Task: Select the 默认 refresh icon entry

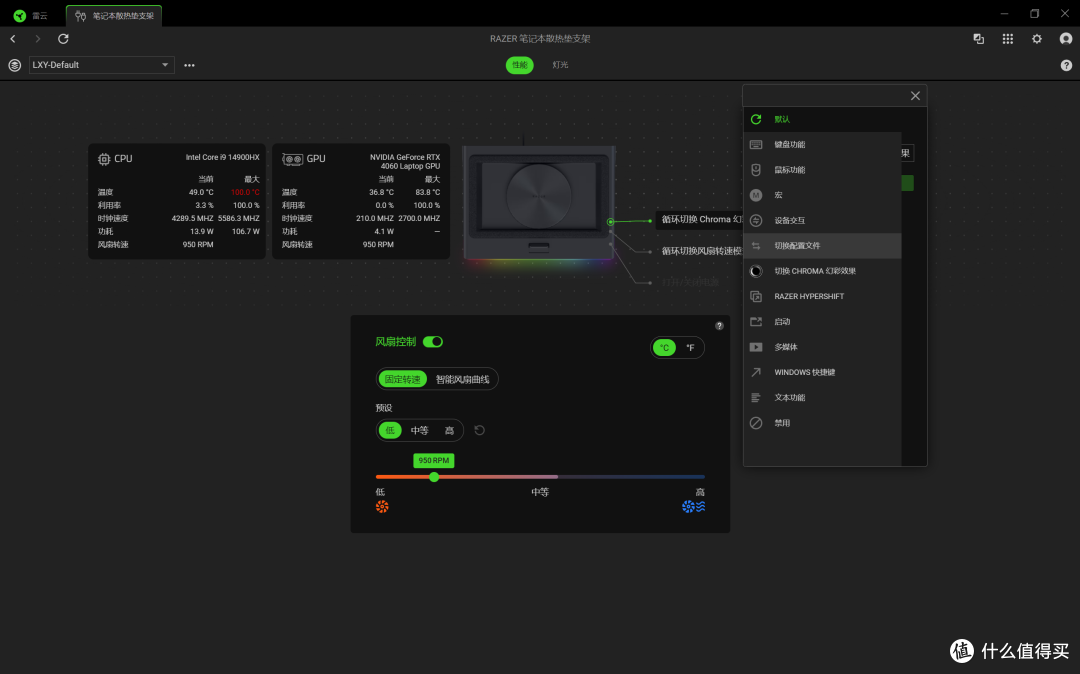Action: click(x=756, y=119)
